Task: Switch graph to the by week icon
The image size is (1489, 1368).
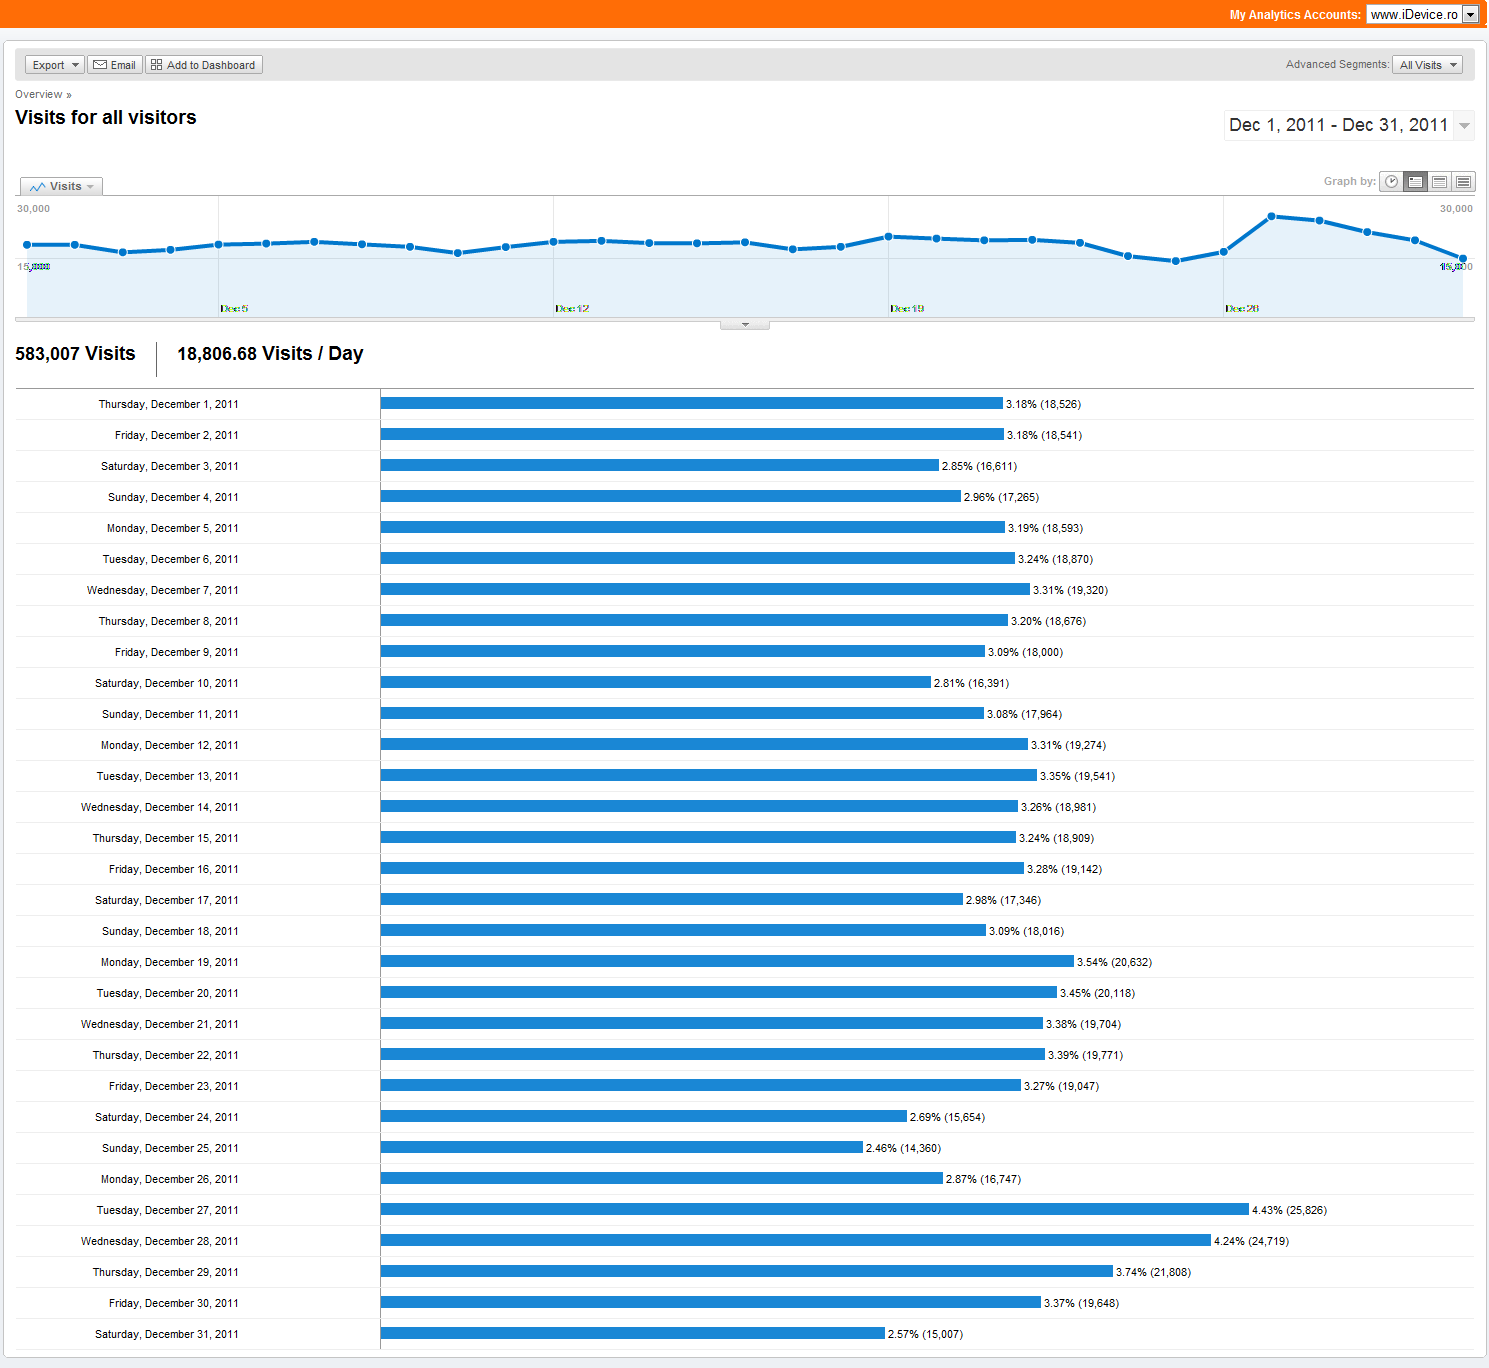Action: (1439, 182)
